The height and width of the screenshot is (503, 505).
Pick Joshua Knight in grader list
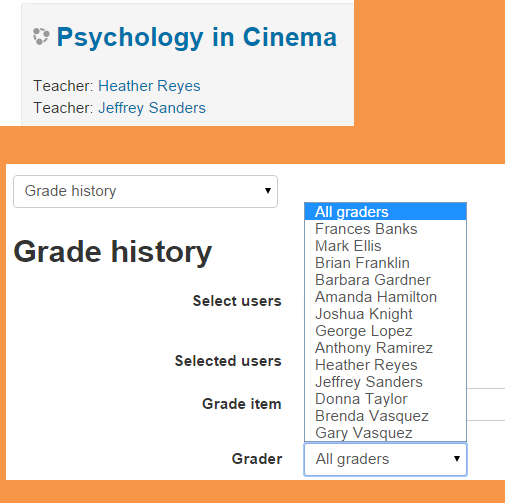[385, 314]
